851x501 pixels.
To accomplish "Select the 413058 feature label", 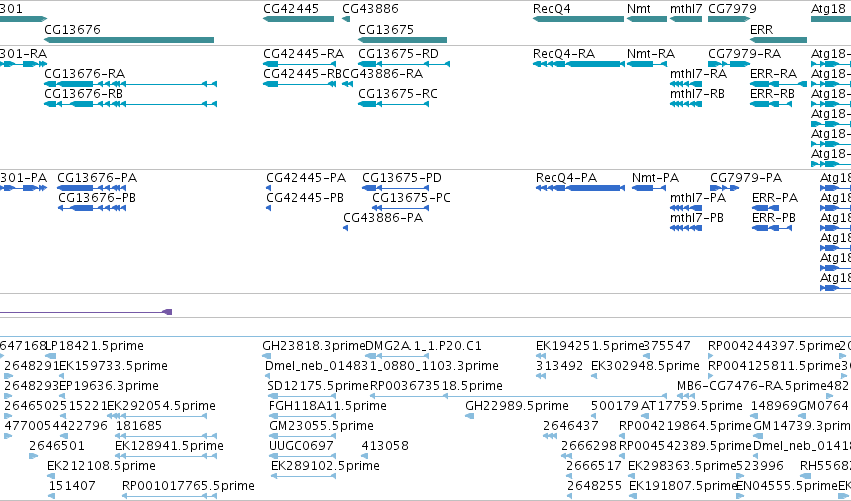I will click(385, 446).
